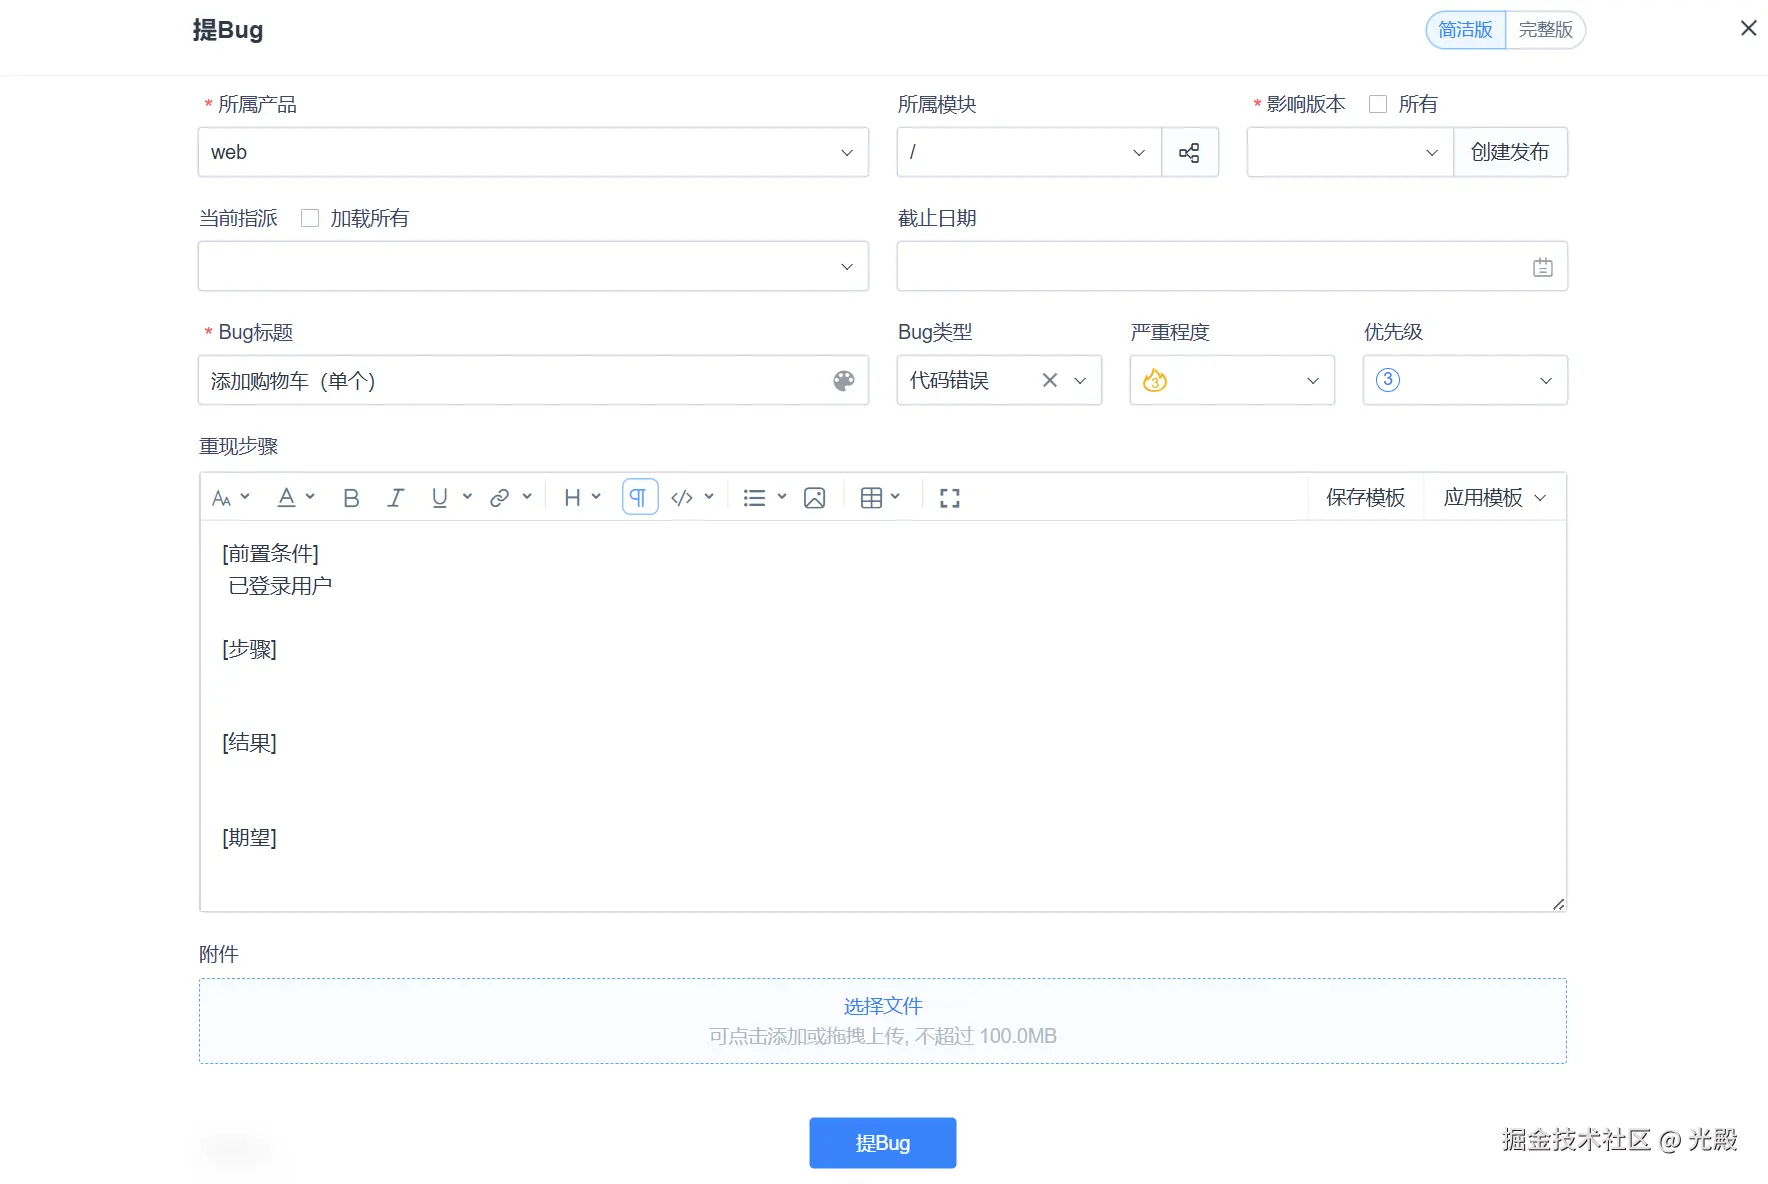
Task: Click the 选择文件 upload link
Action: (883, 1006)
